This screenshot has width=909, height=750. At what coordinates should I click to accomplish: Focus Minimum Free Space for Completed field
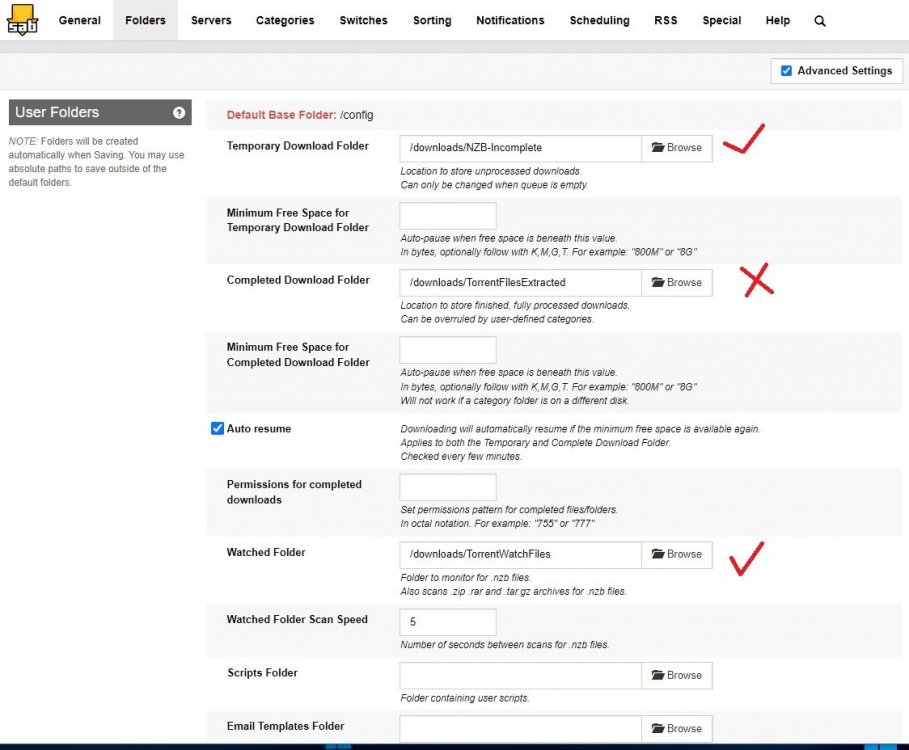[x=448, y=350]
